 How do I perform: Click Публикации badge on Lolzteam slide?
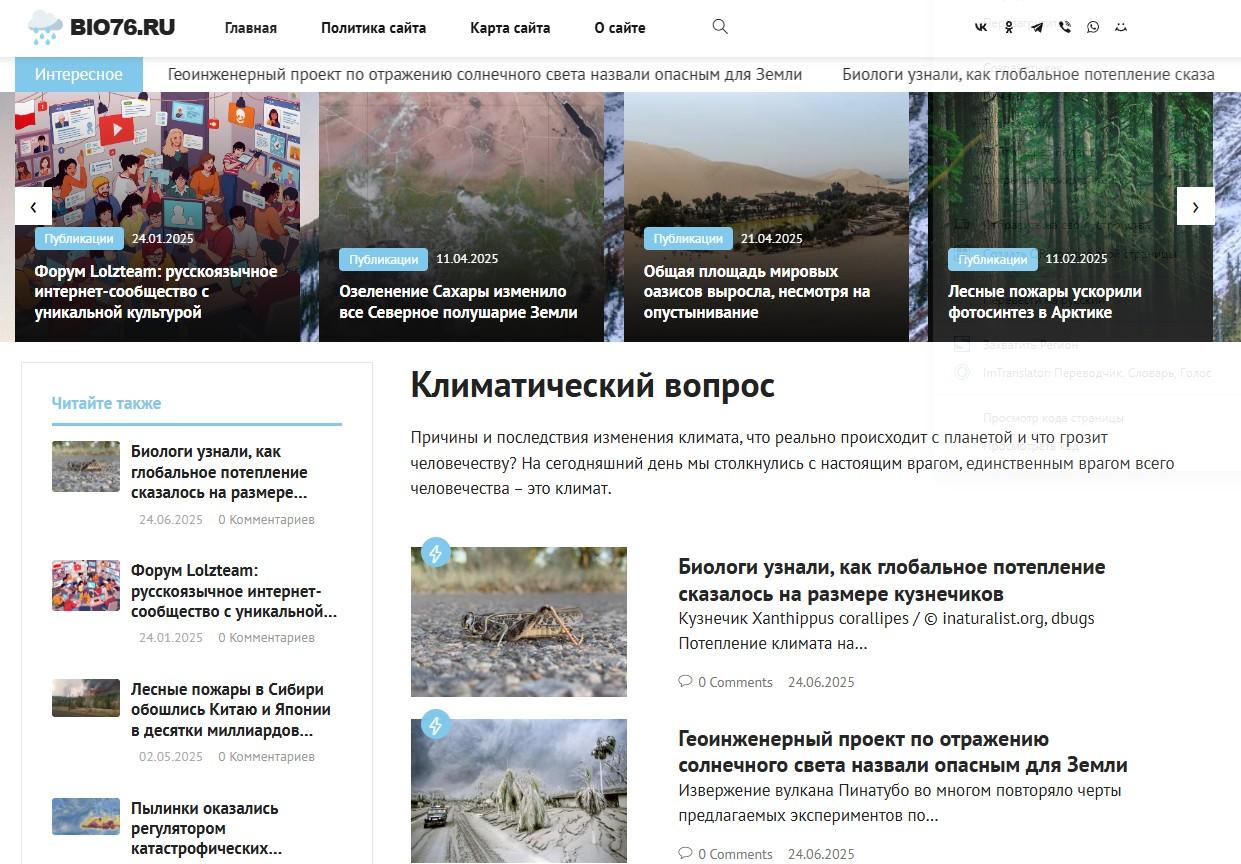coord(79,239)
